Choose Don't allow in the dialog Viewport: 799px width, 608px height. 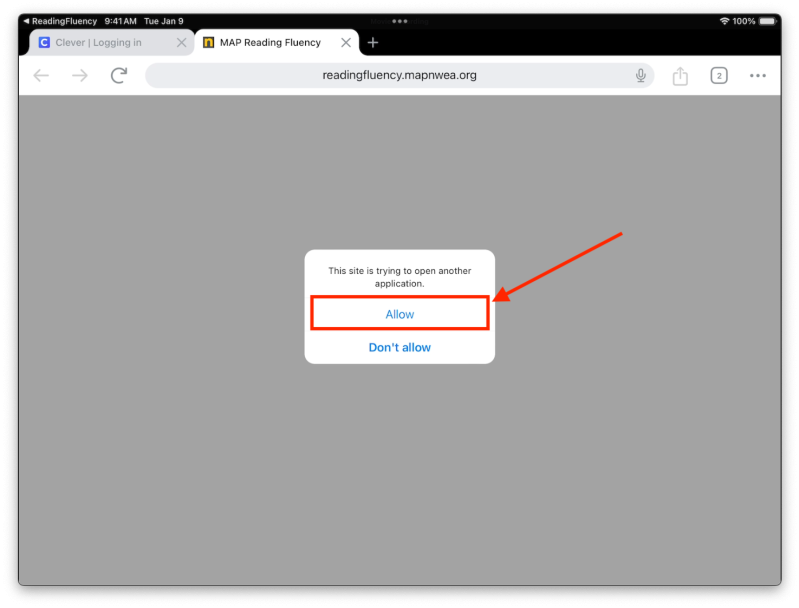[399, 347]
